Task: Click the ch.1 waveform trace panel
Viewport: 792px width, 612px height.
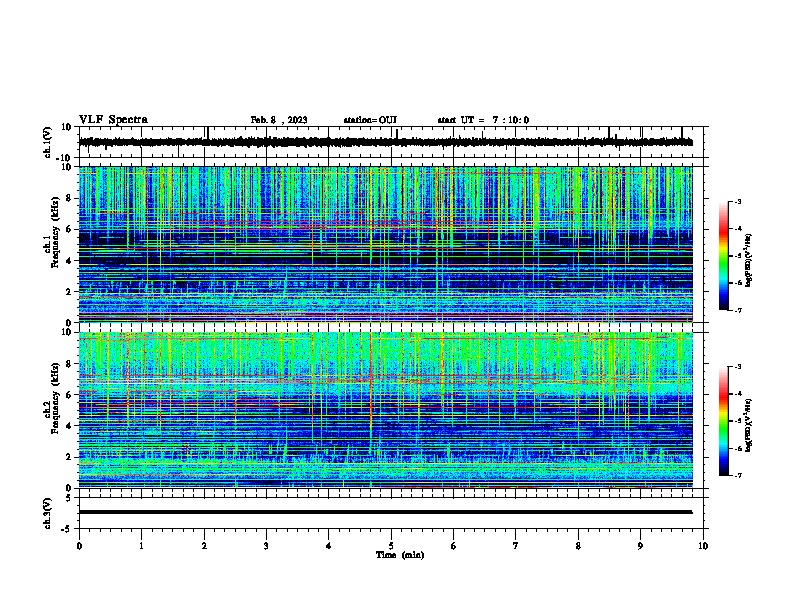Action: point(393,142)
